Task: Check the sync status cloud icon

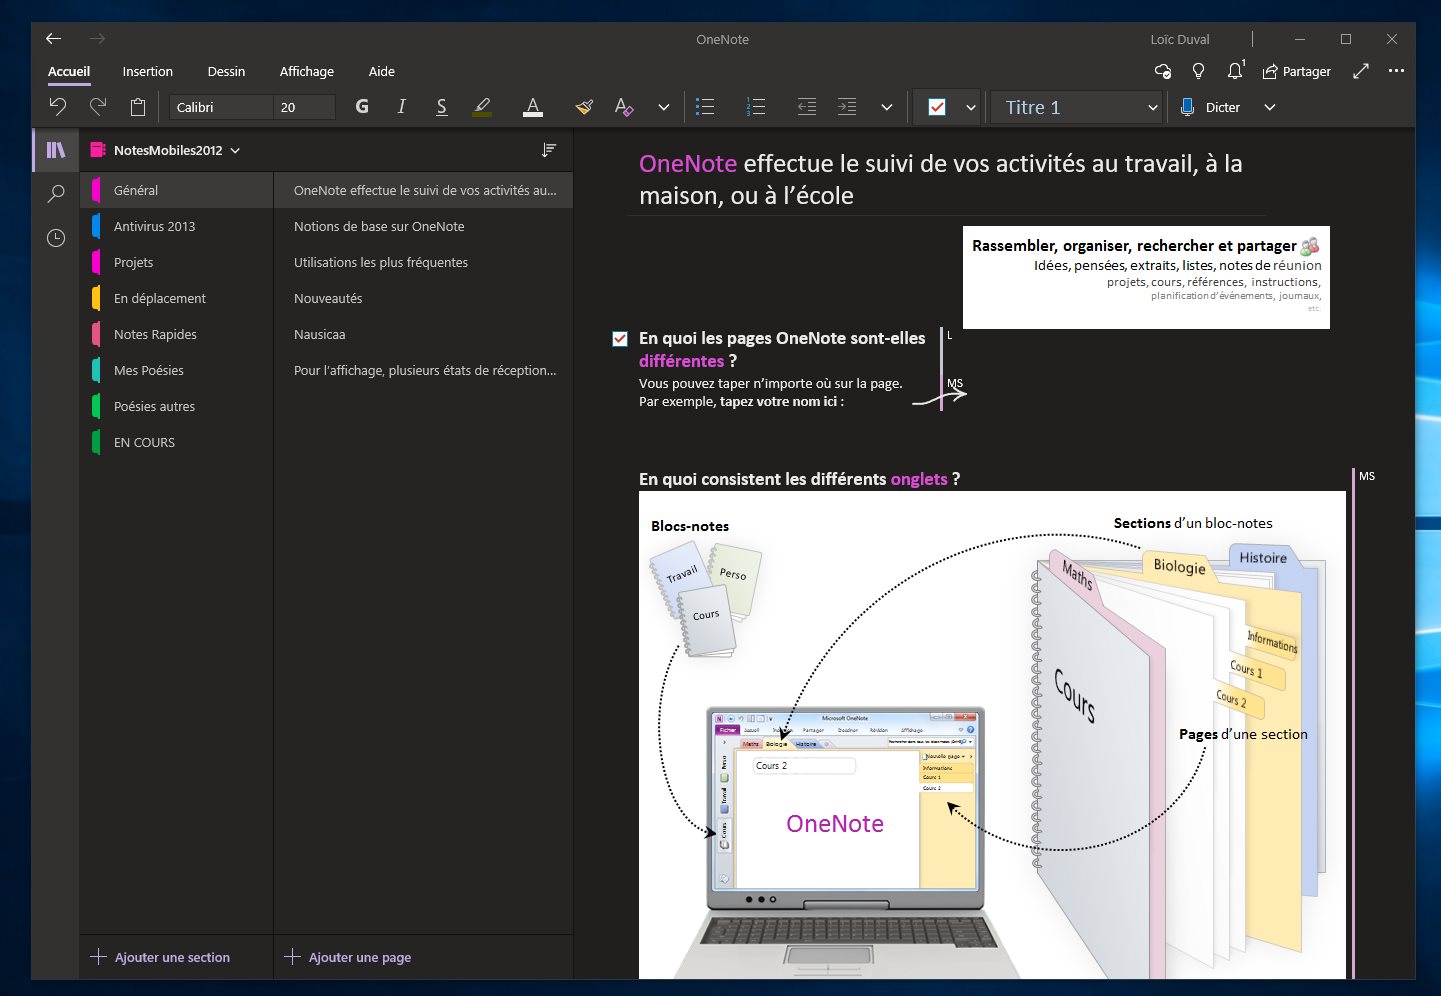Action: pos(1162,71)
